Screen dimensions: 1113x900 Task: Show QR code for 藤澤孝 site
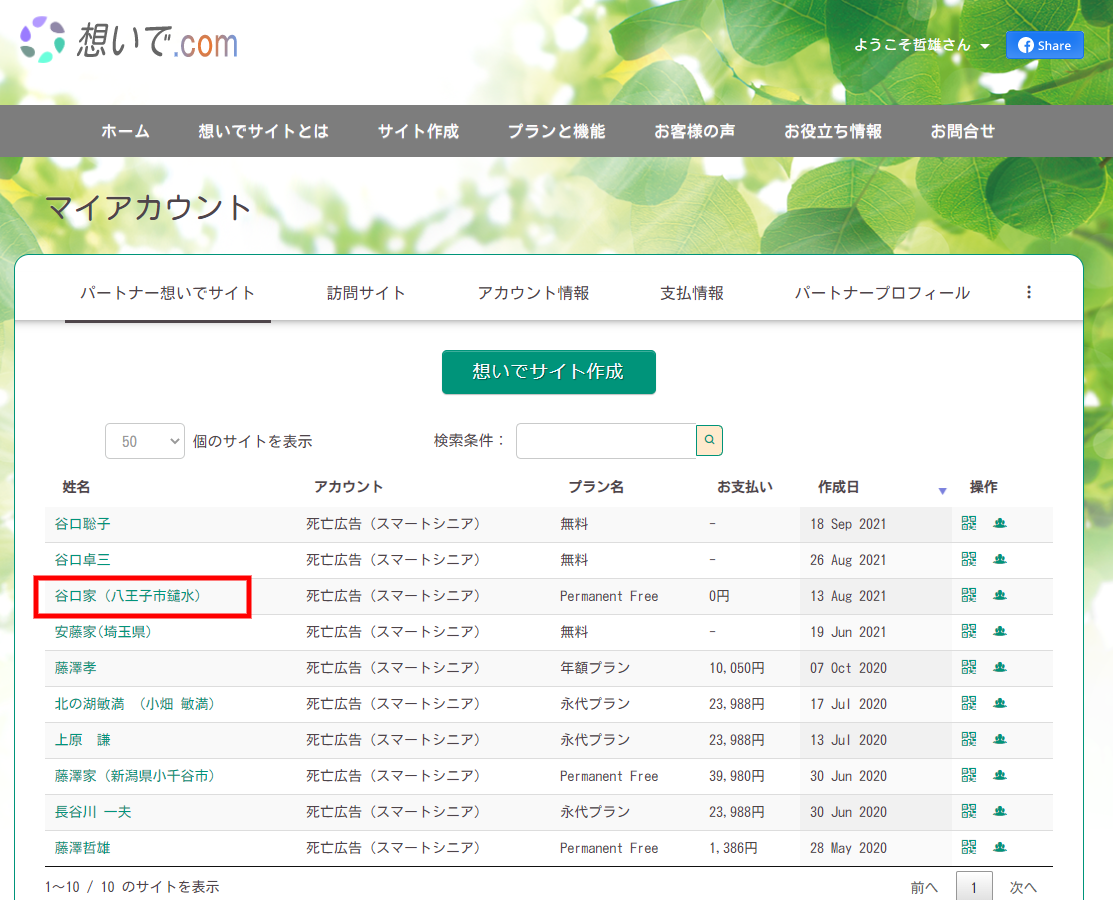coord(968,667)
